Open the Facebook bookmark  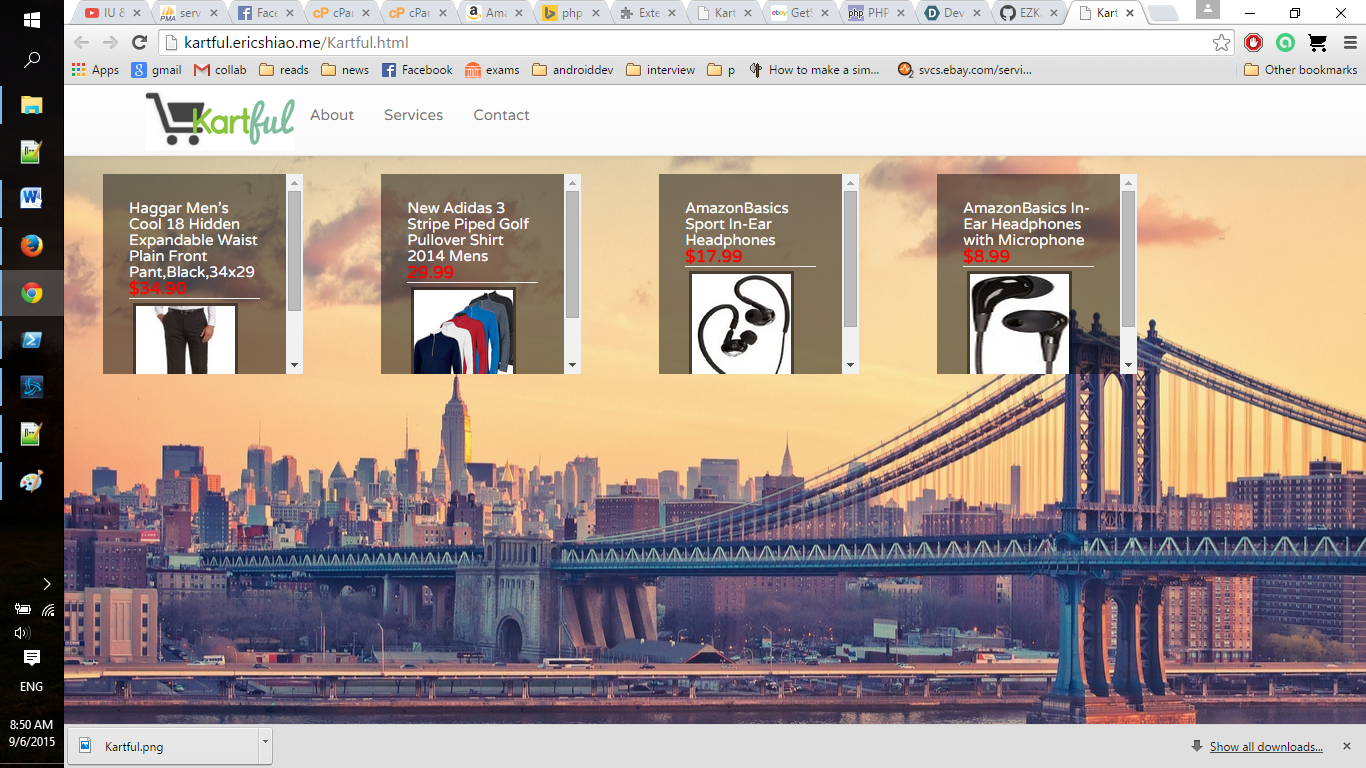click(417, 70)
